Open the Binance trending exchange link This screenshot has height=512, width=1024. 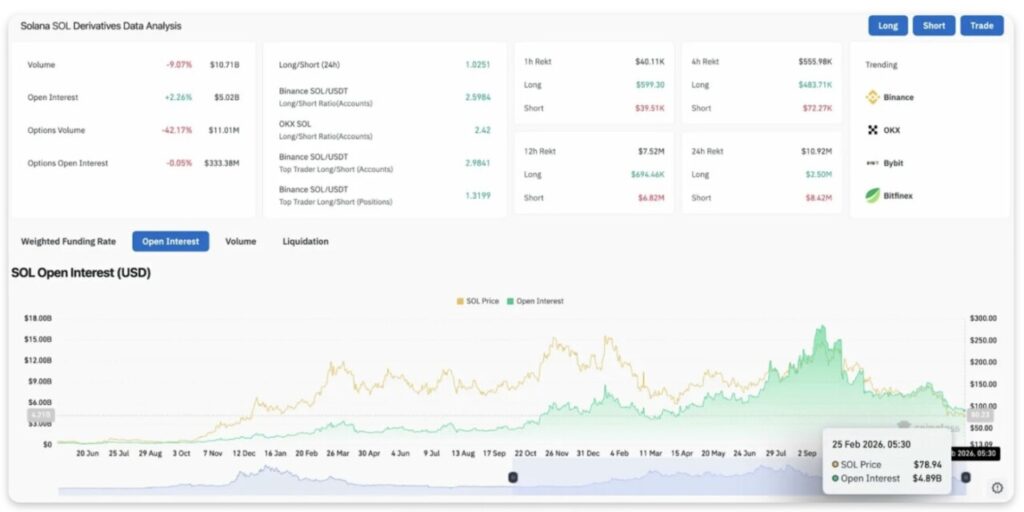coord(898,98)
